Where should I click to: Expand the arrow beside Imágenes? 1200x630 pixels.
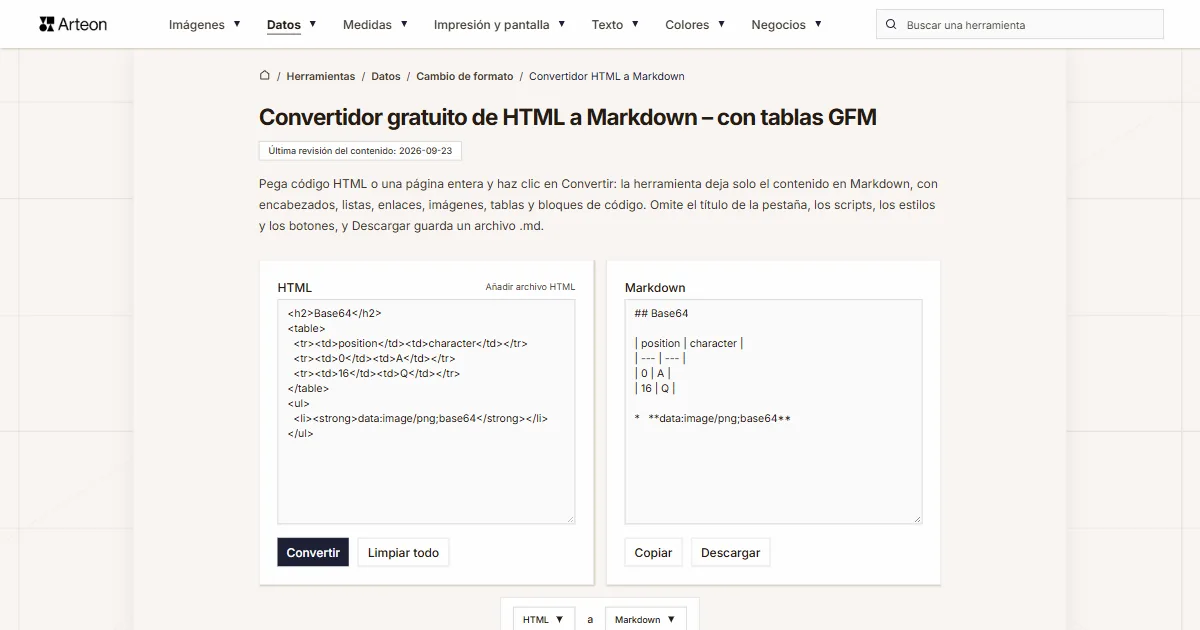[237, 24]
